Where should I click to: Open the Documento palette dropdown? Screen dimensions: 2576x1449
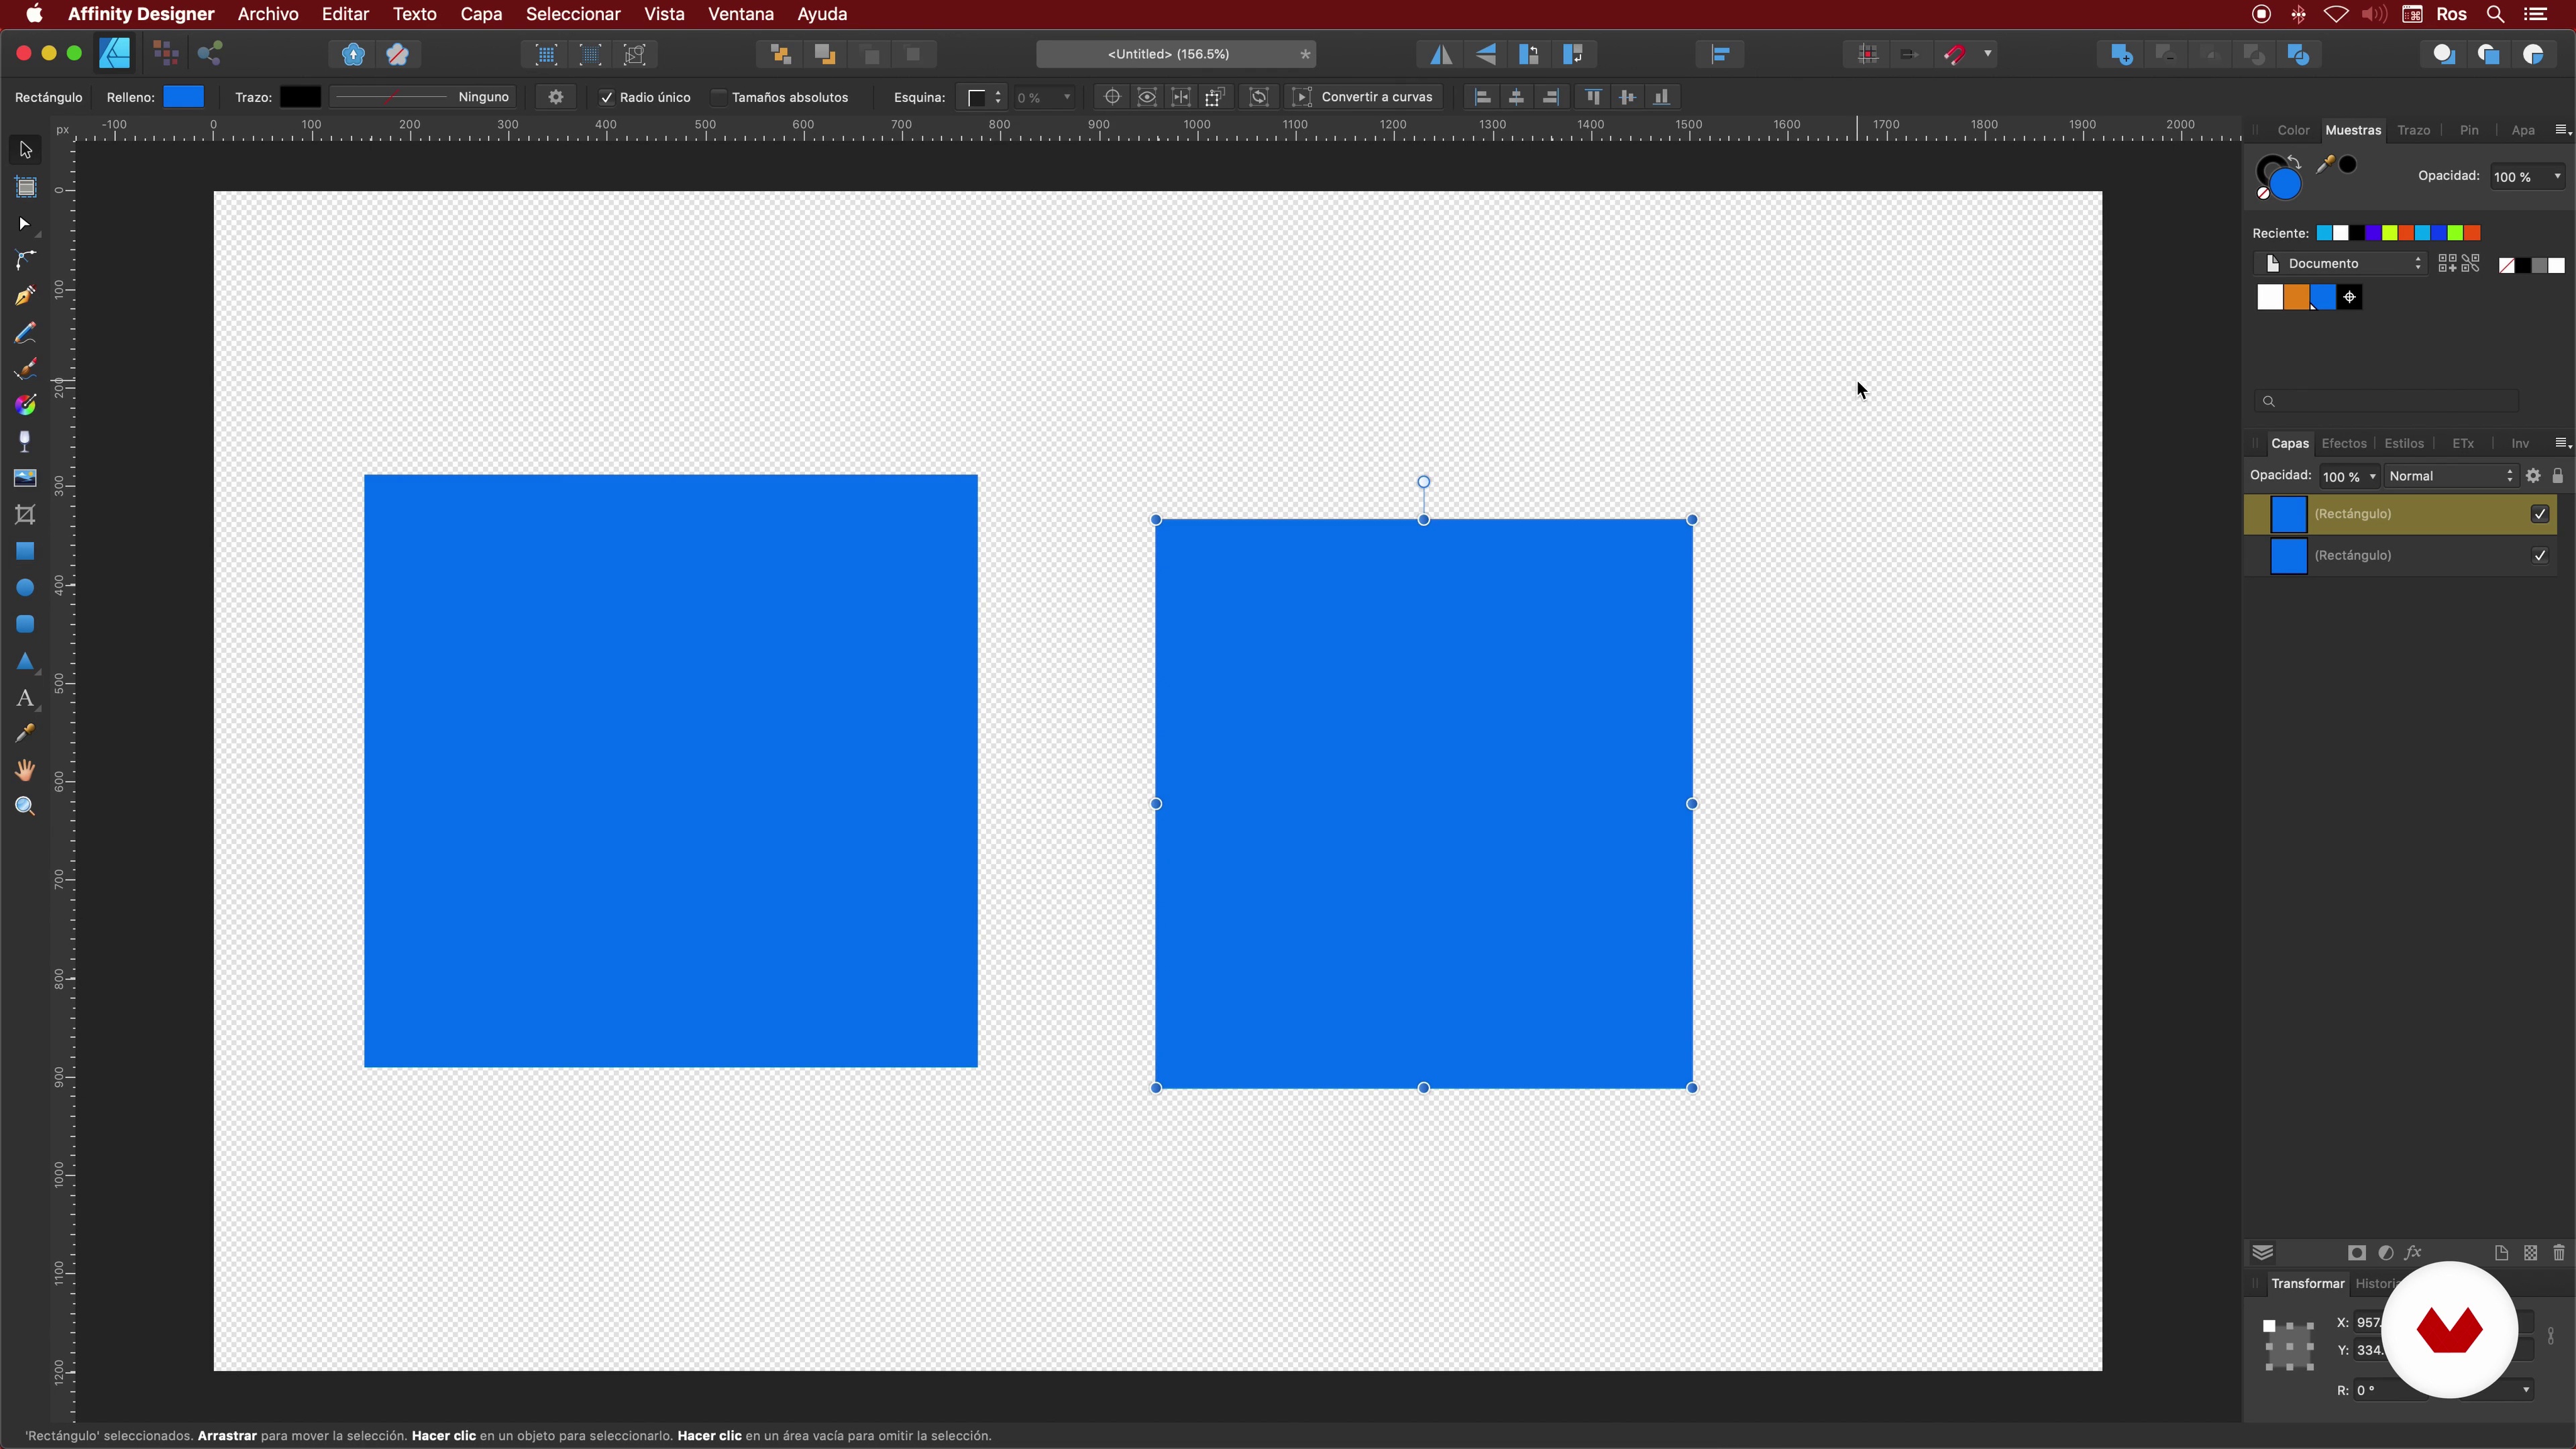pyautogui.click(x=2342, y=263)
